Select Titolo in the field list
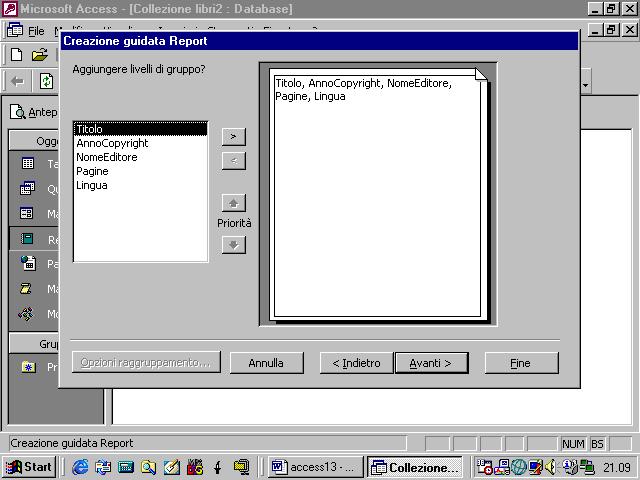Image resolution: width=640 pixels, height=480 pixels. (140, 129)
